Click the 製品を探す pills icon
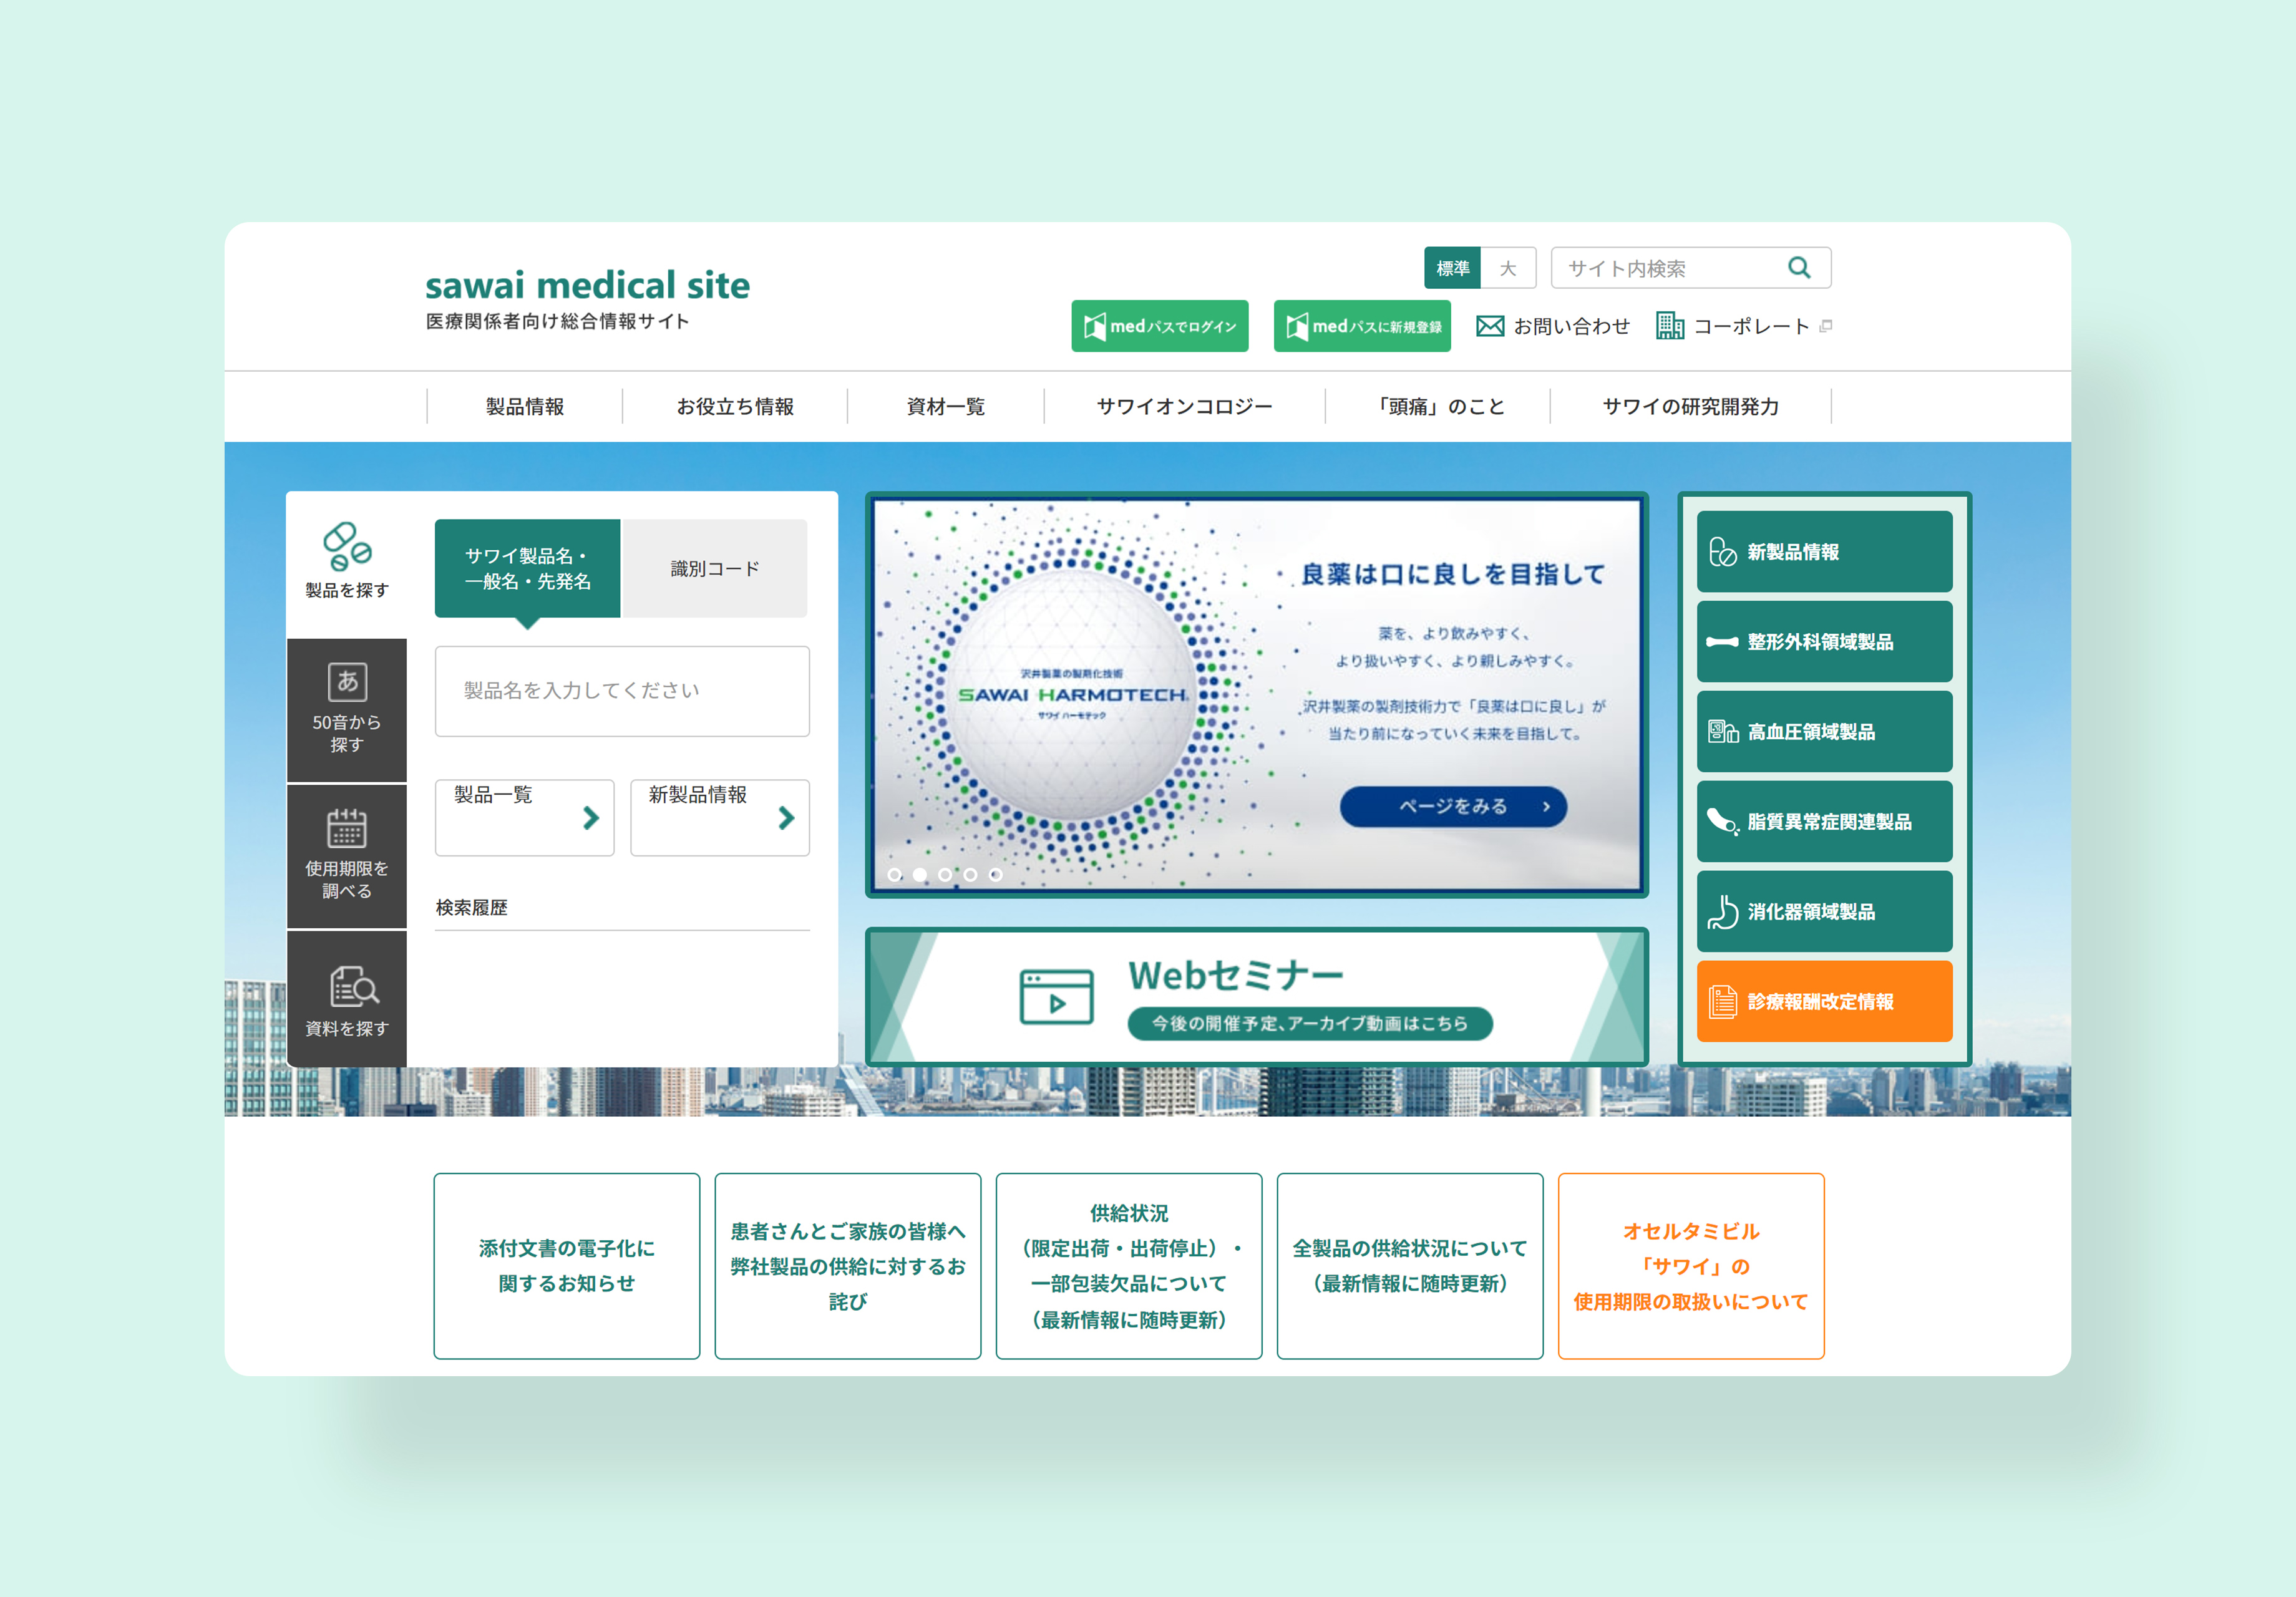Image resolution: width=2296 pixels, height=1597 pixels. click(347, 546)
